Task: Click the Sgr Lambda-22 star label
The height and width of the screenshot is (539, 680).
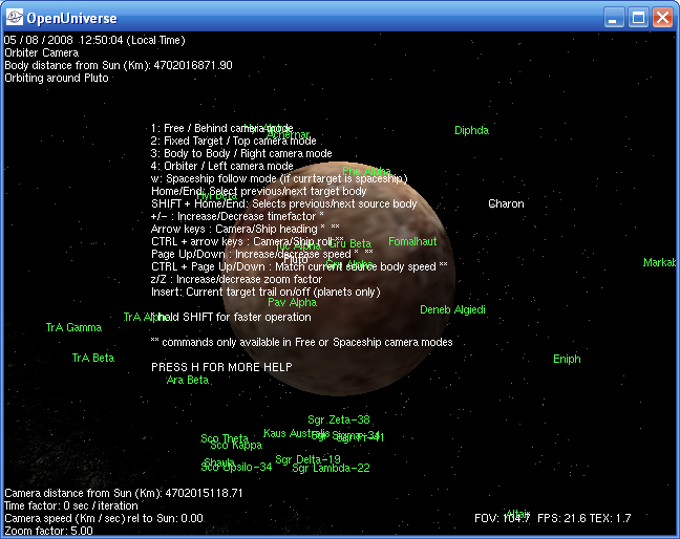Action: (x=331, y=468)
